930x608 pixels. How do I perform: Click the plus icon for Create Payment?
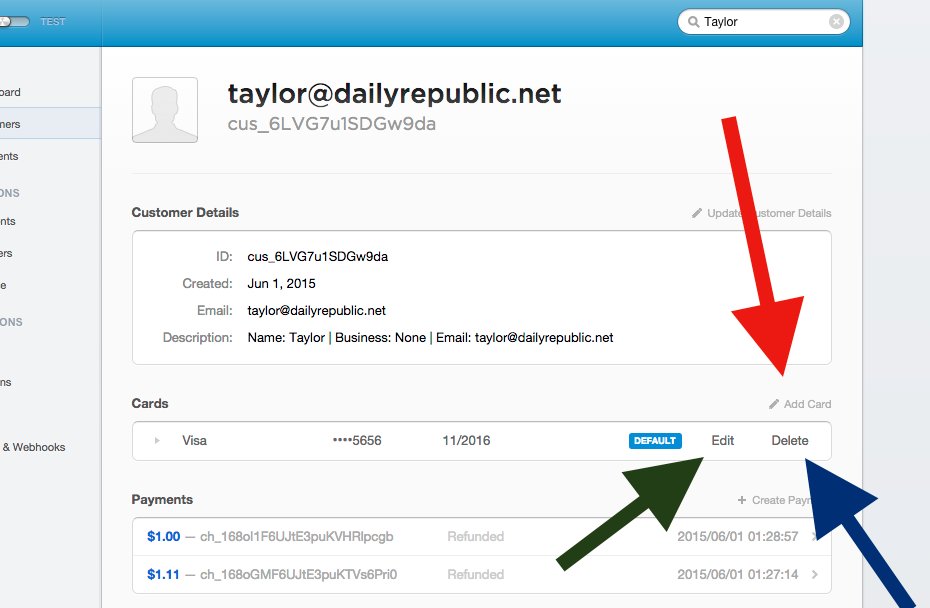(x=741, y=500)
